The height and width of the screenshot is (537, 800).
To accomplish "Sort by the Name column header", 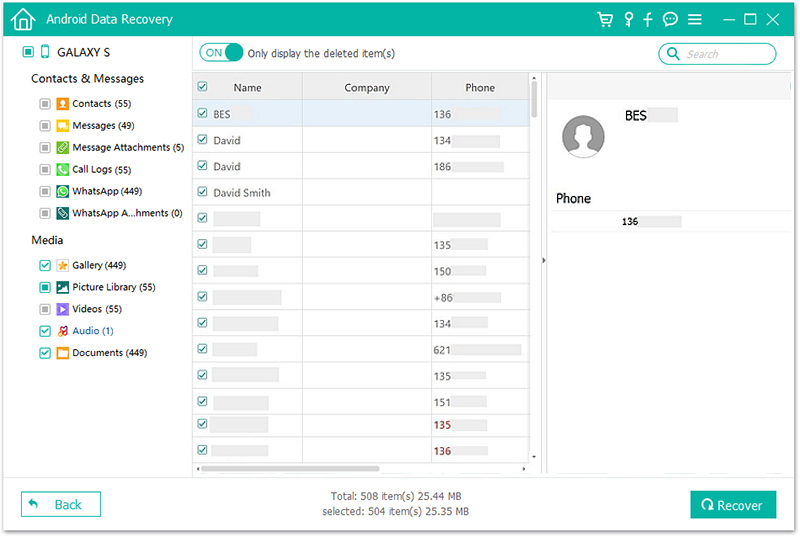I will tap(247, 87).
